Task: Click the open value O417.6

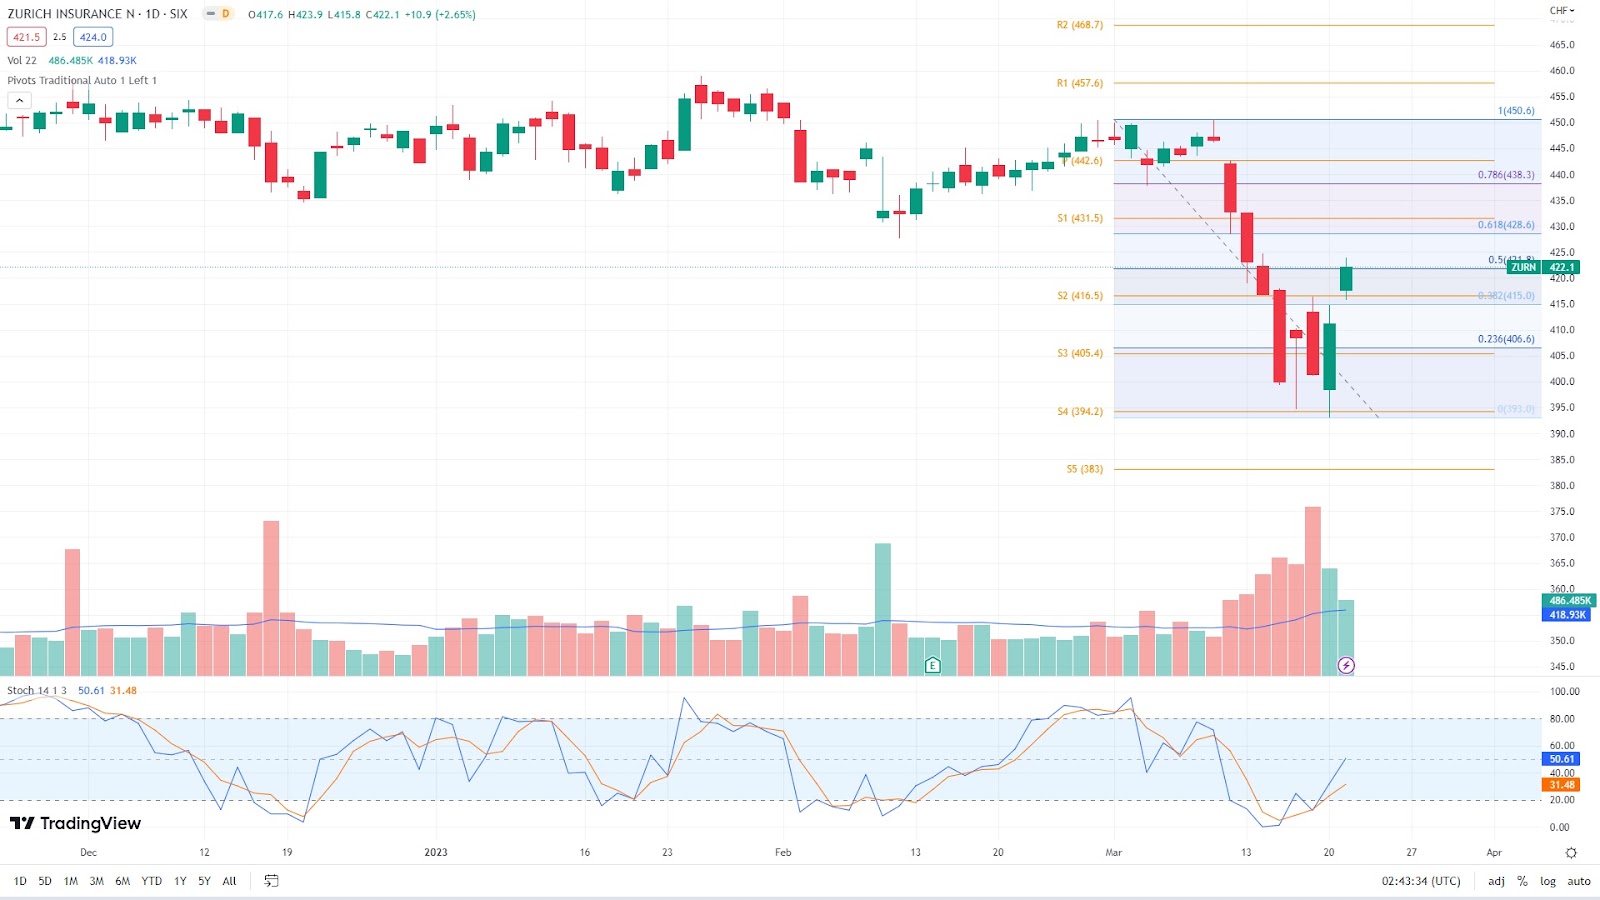Action: click(x=266, y=15)
